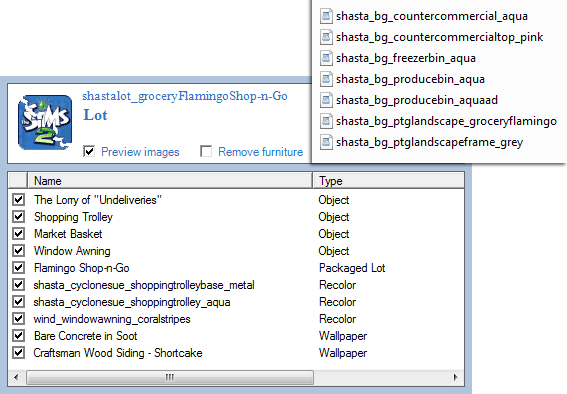The height and width of the screenshot is (394, 567).
Task: Uncheck Bare Concrete in Soot checkbox
Action: click(18, 335)
